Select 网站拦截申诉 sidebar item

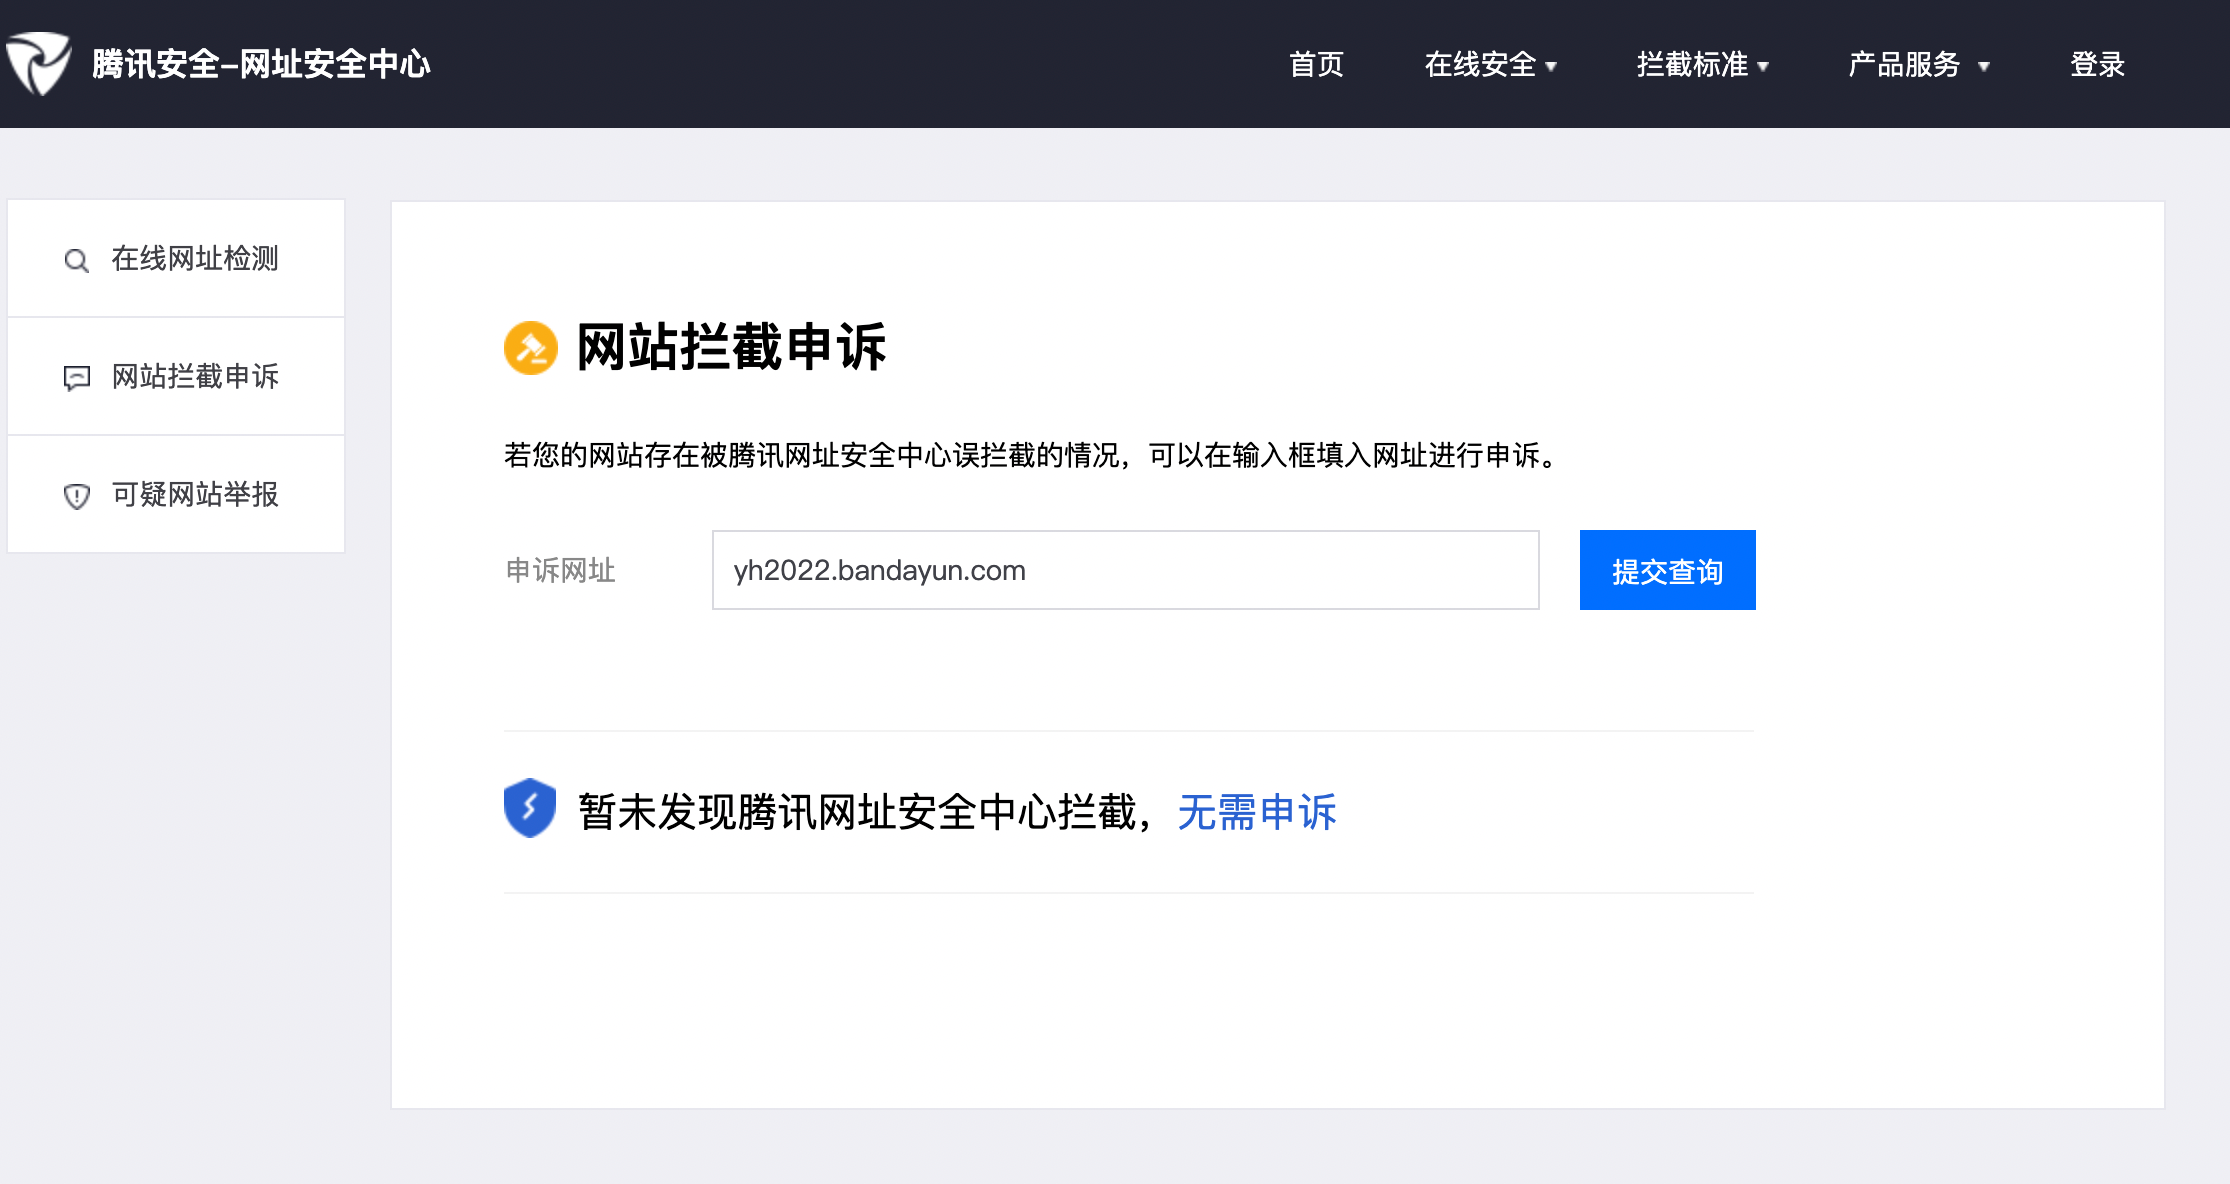(195, 376)
